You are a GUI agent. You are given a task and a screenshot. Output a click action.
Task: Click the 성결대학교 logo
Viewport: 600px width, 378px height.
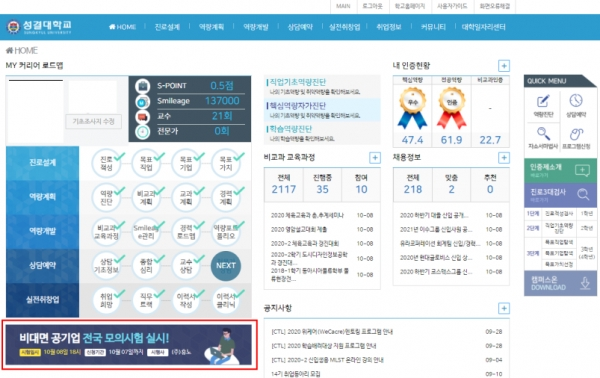39,27
